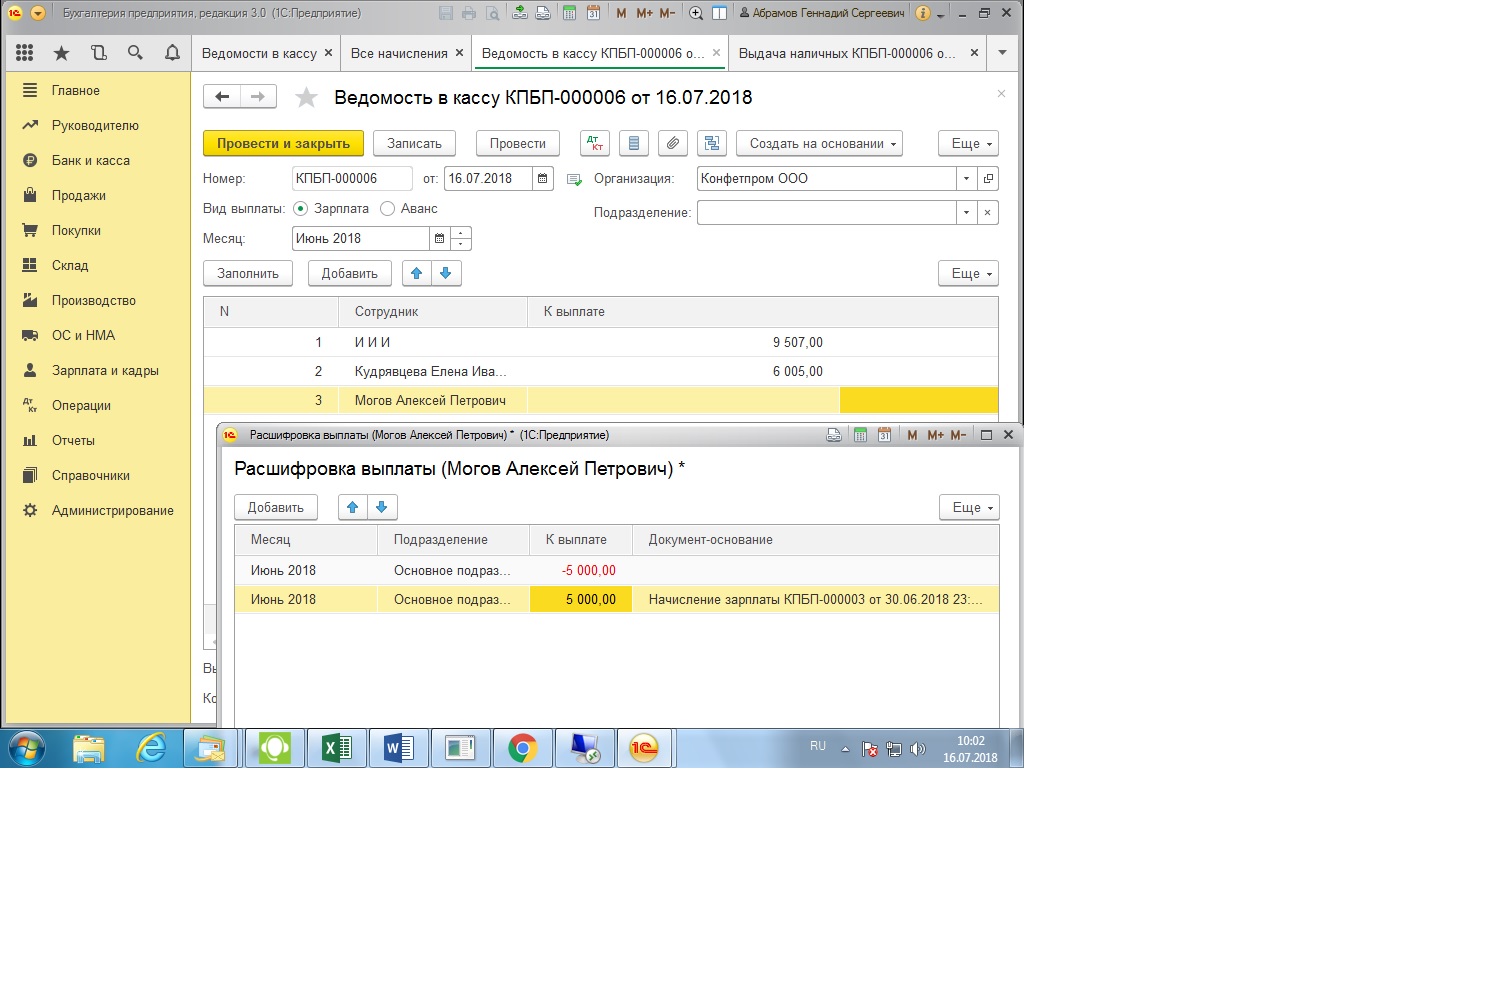This screenshot has height=1002, width=1502.
Task: Click zoom magnifier icon in title bar
Action: pyautogui.click(x=696, y=13)
